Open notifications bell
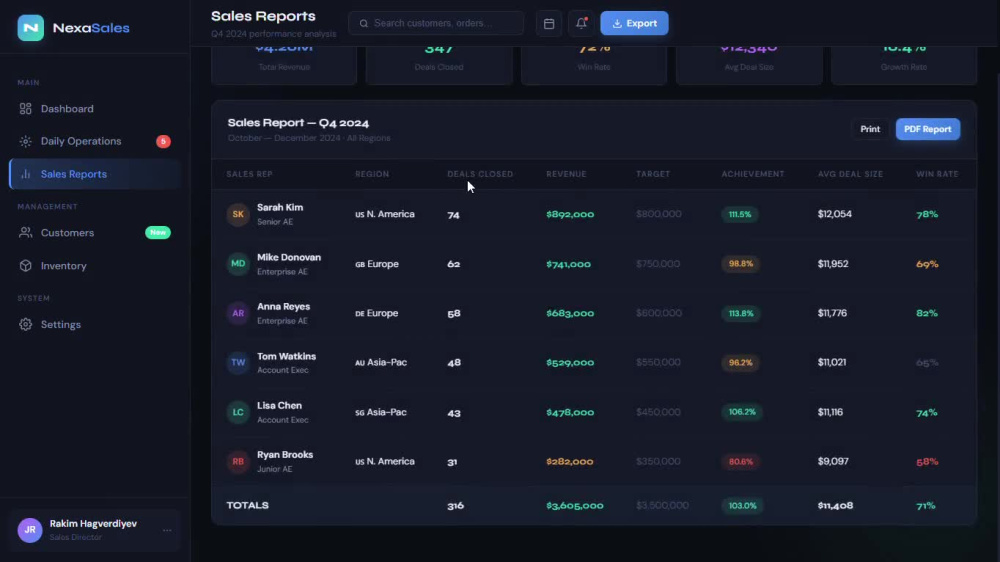This screenshot has height=562, width=1000. (x=581, y=24)
